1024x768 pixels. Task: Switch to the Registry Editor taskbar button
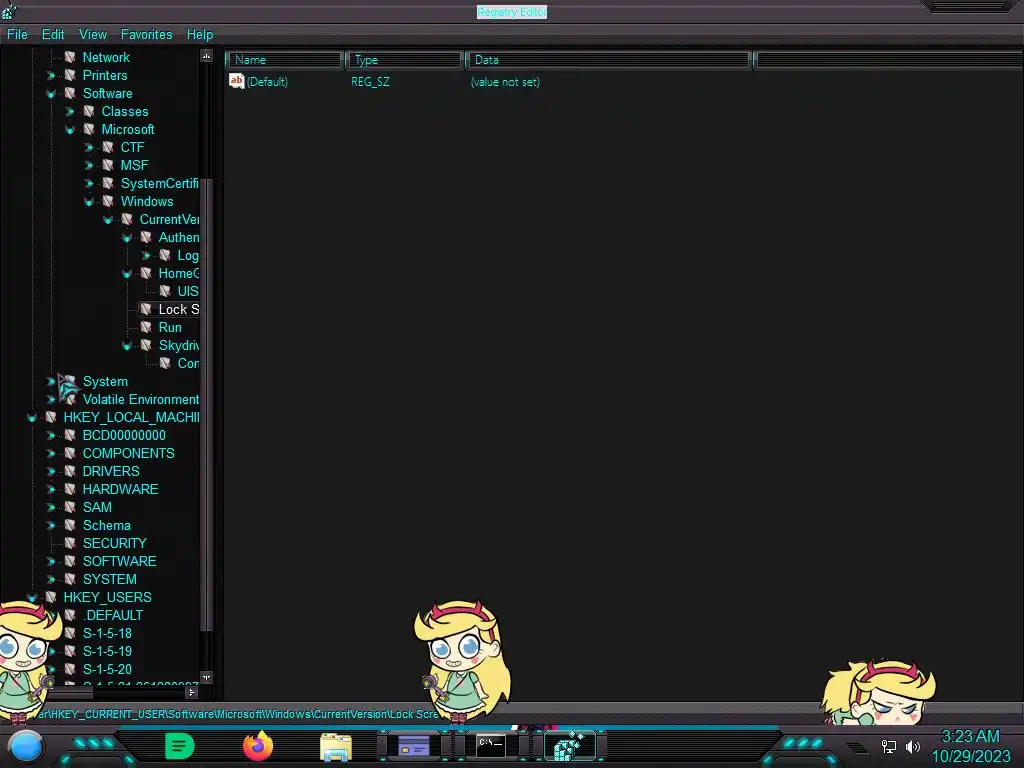pos(570,746)
